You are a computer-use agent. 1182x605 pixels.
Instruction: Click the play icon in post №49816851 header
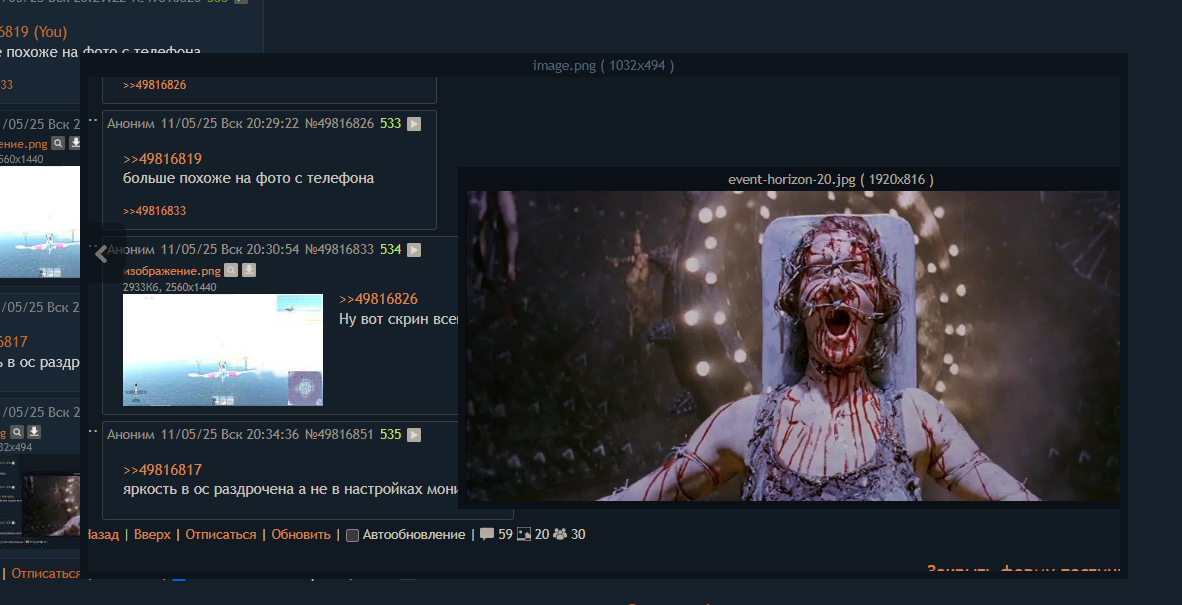coord(414,435)
